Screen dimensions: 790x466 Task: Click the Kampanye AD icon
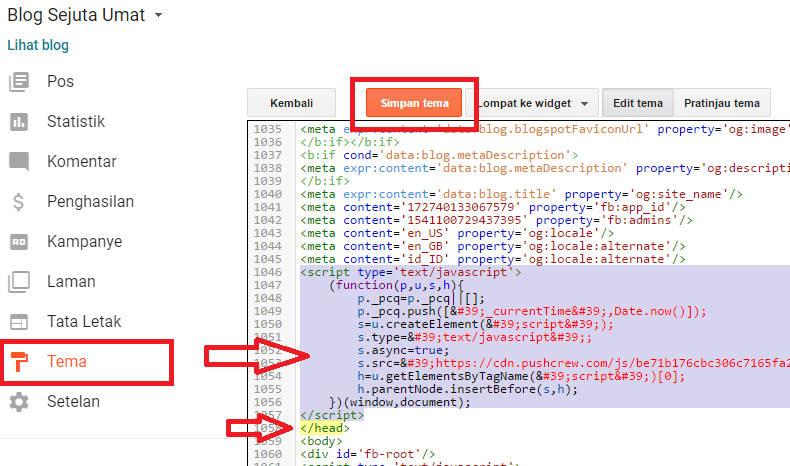tap(19, 242)
